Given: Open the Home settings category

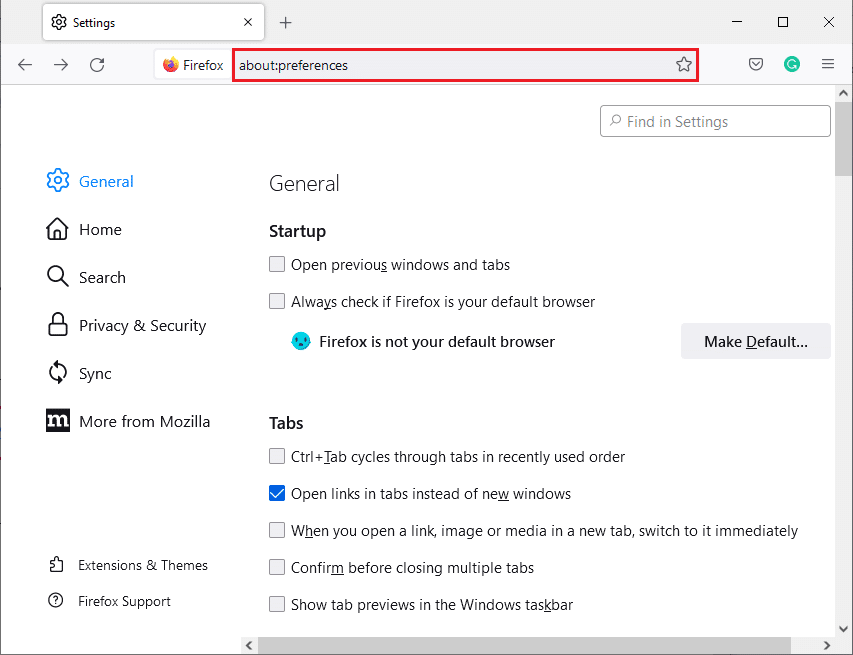Looking at the screenshot, I should point(100,230).
